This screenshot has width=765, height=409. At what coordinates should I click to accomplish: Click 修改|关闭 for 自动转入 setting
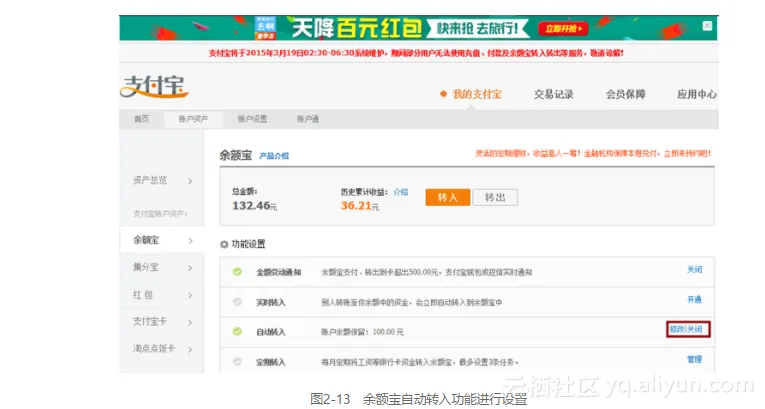(687, 329)
